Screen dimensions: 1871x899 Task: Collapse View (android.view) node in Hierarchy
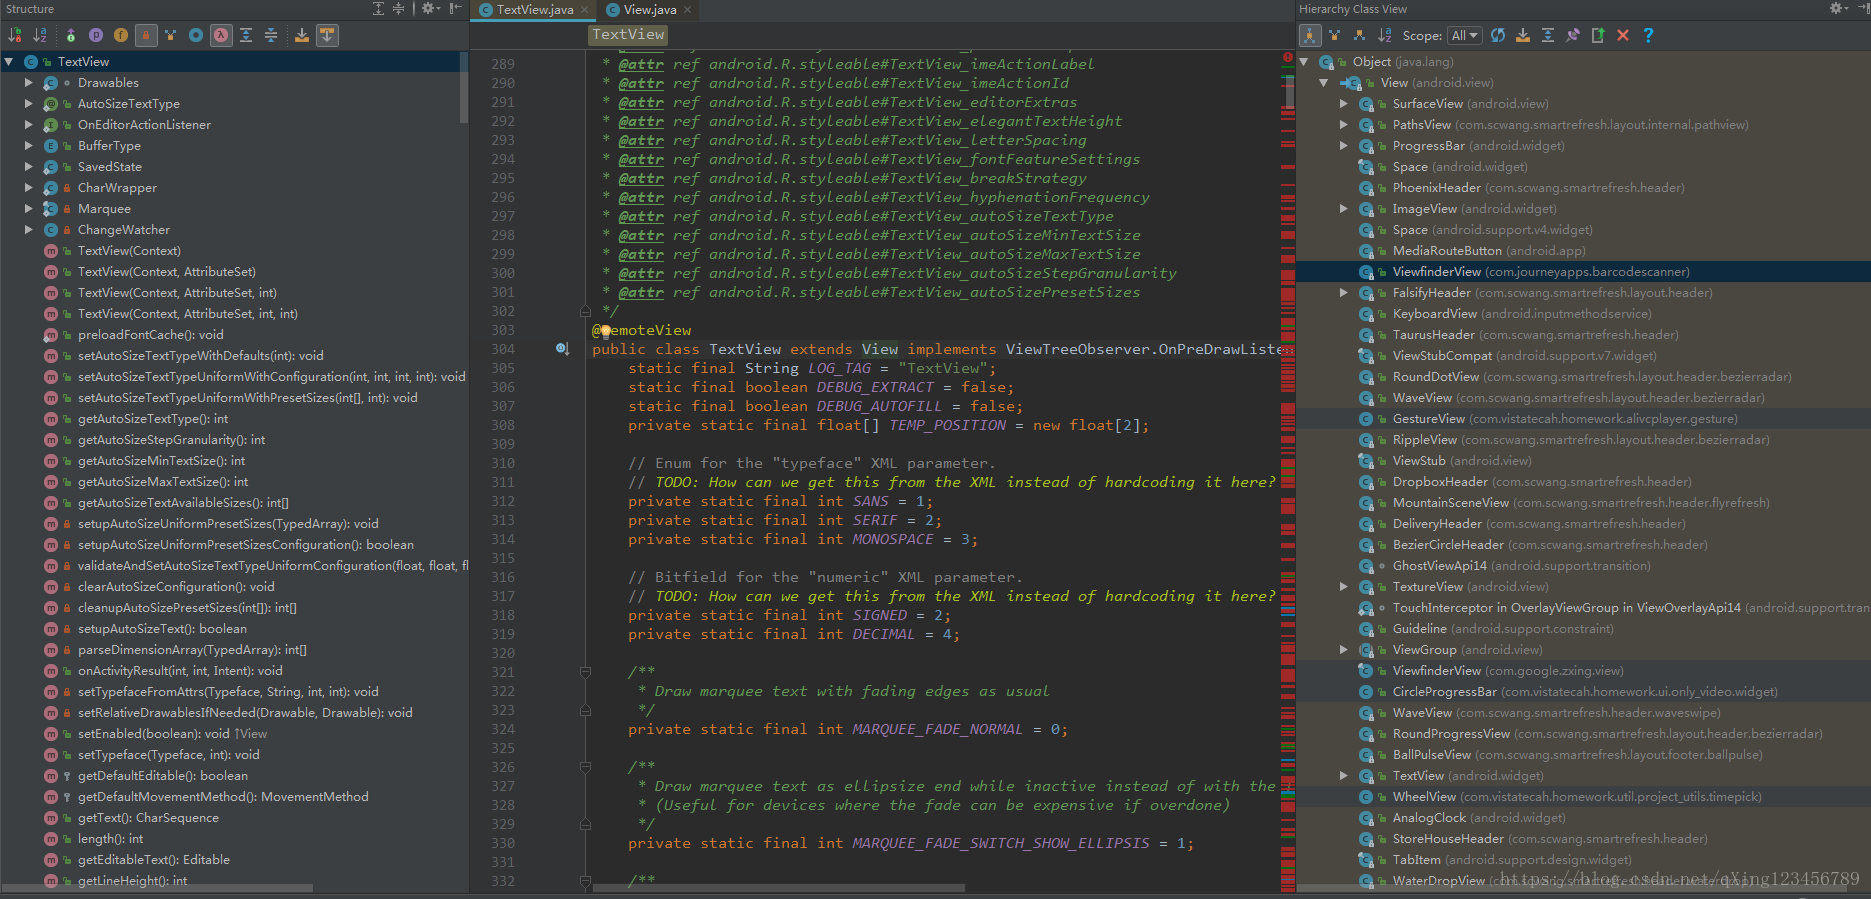[1324, 83]
